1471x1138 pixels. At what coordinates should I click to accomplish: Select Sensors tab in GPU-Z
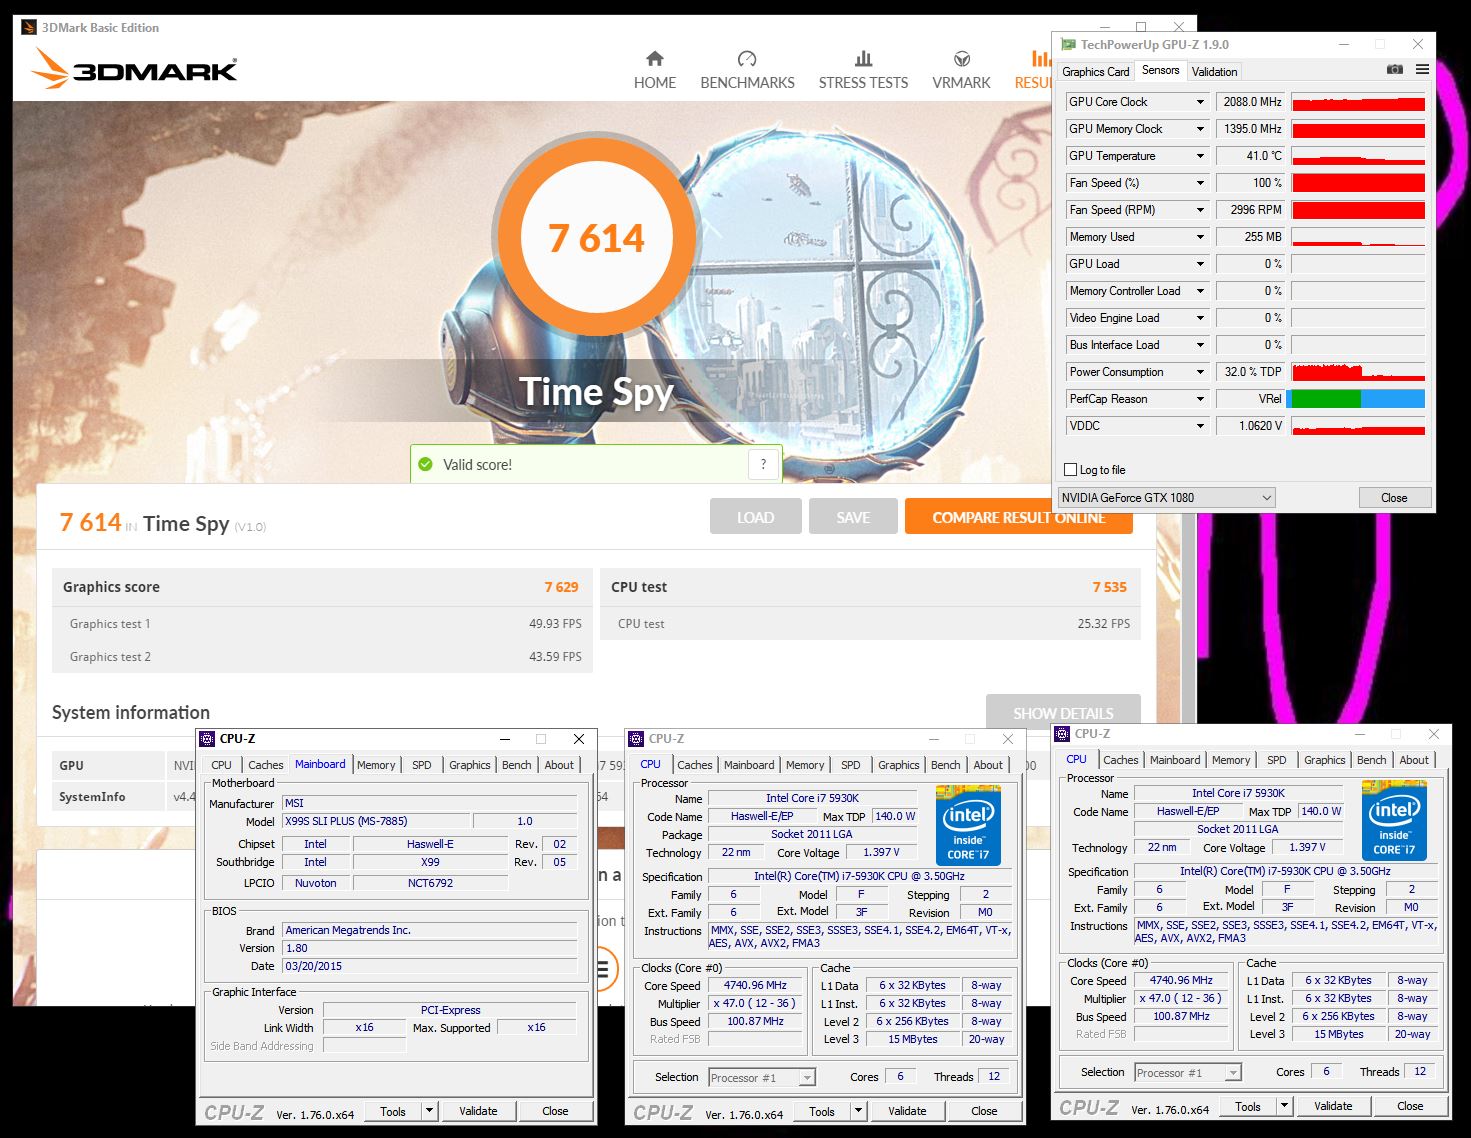pyautogui.click(x=1160, y=70)
